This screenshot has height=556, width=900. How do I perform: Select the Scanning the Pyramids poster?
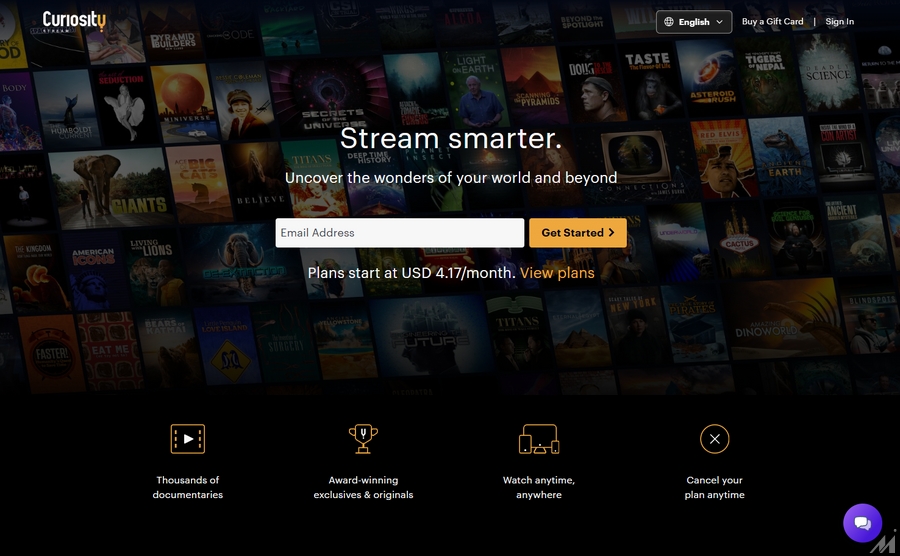coord(534,85)
